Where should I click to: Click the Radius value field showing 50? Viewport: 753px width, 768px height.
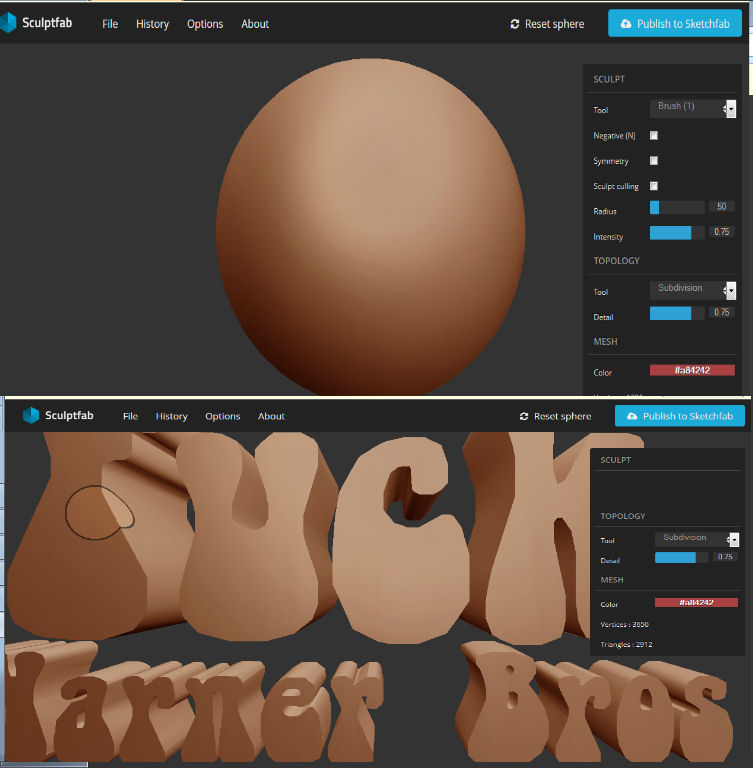point(722,207)
